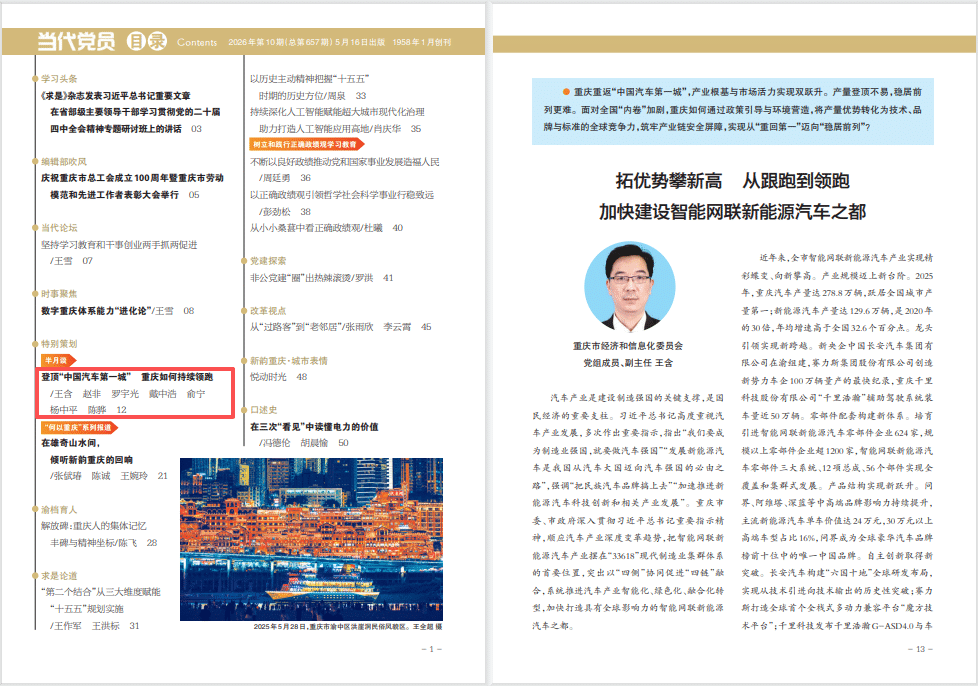The height and width of the screenshot is (686, 978).
Task: Select the 时事聚焦 section heading
Action: pos(59,294)
